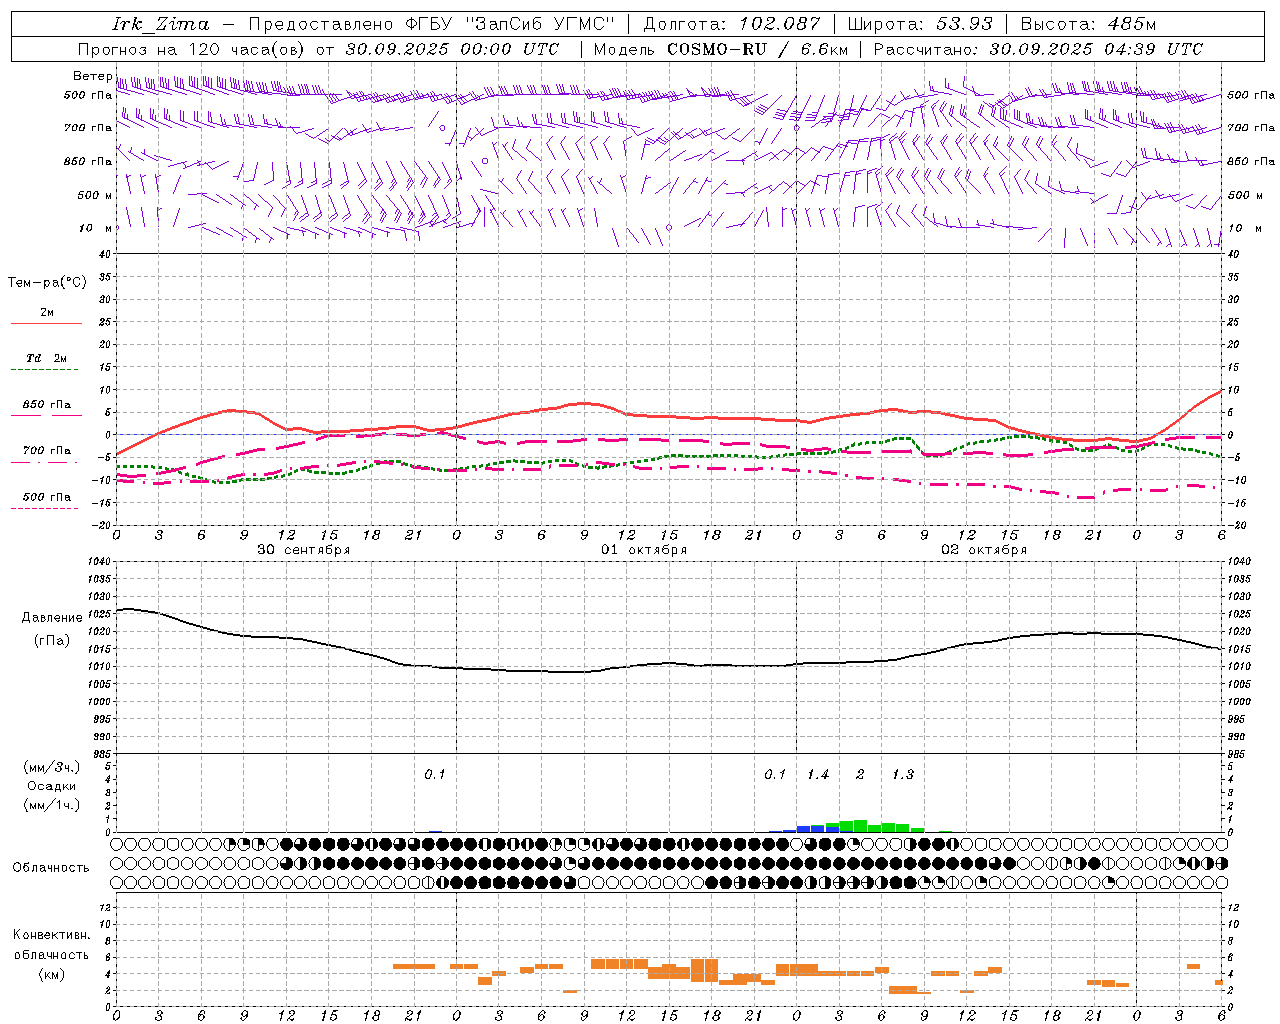Click the latitude value Широта: 53.93
The width and height of the screenshot is (1280, 1024).
[921, 24]
